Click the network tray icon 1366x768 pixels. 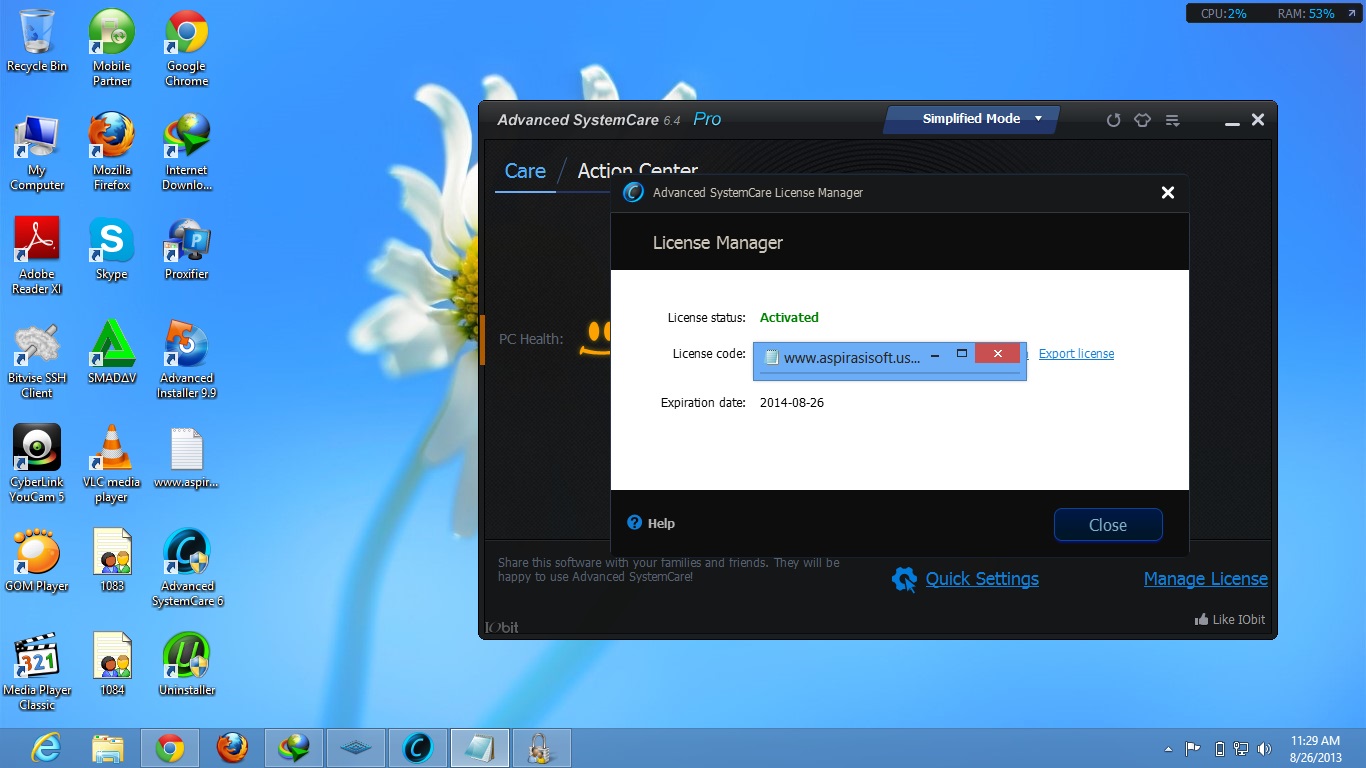point(1242,748)
